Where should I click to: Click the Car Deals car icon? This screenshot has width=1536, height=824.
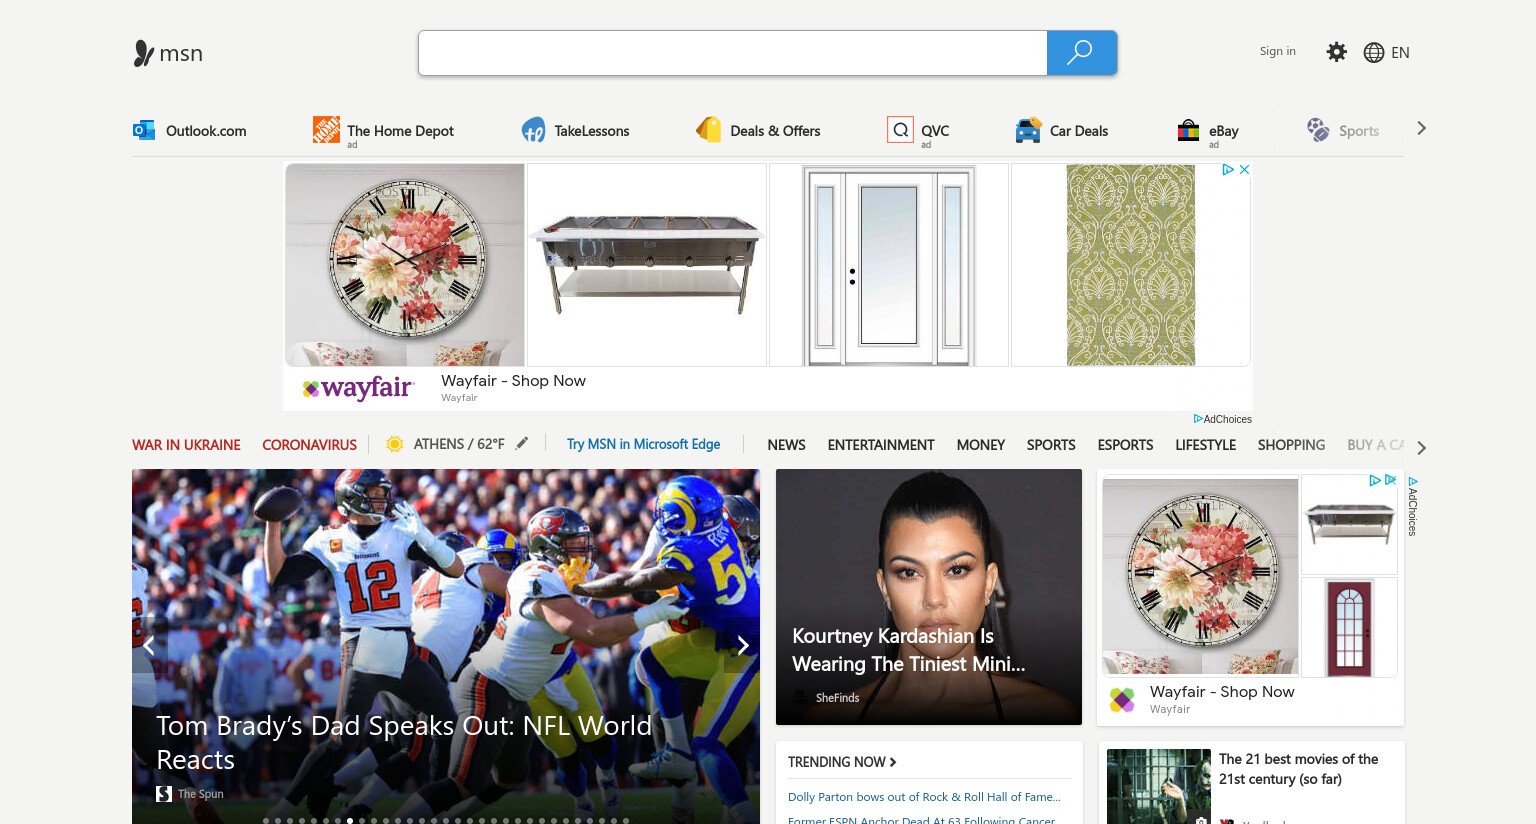pyautogui.click(x=1028, y=131)
